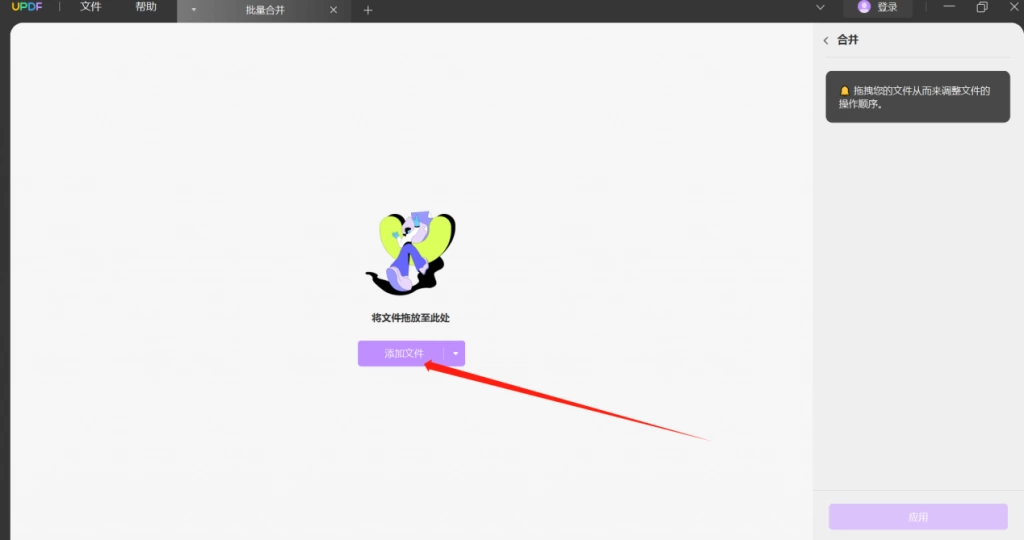Screen dimensions: 1024x540
Task: Expand the chevron menu beside 登录
Action: pyautogui.click(x=820, y=7)
